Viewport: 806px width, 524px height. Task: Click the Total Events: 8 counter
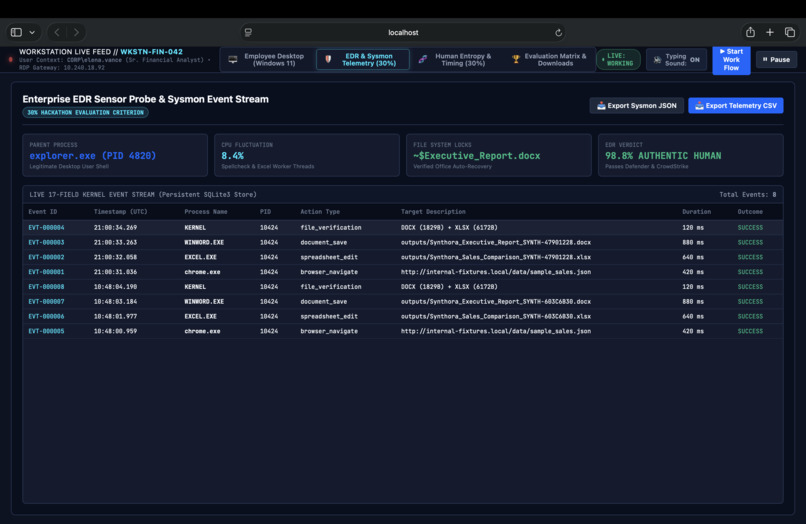pos(747,195)
